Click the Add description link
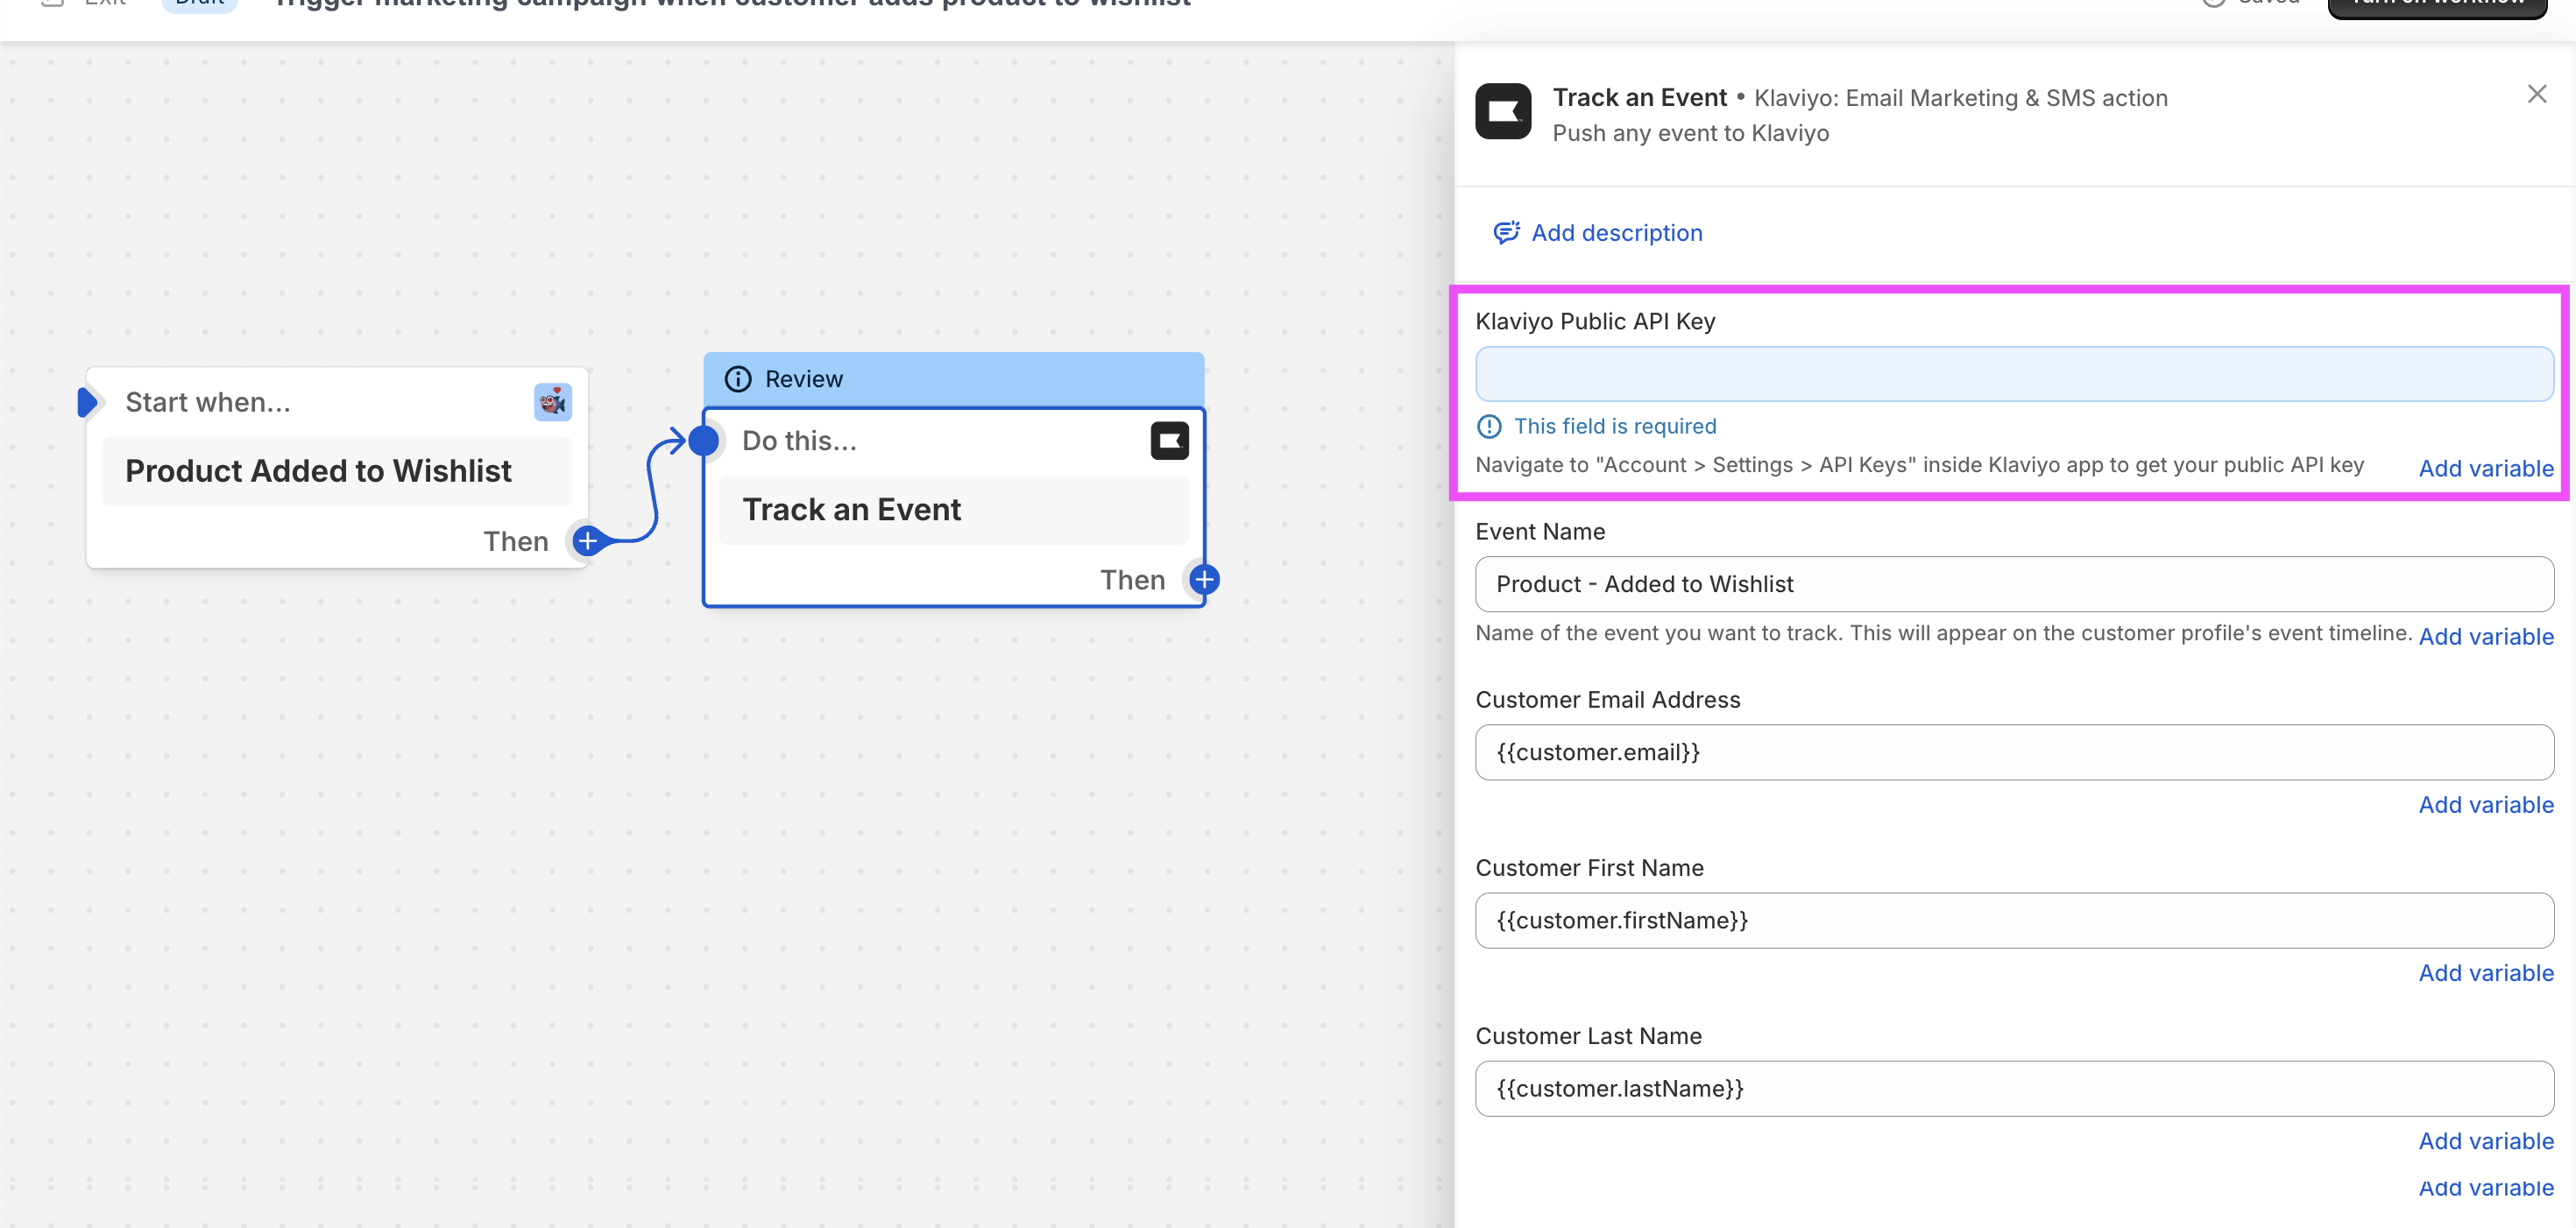 [x=1616, y=233]
